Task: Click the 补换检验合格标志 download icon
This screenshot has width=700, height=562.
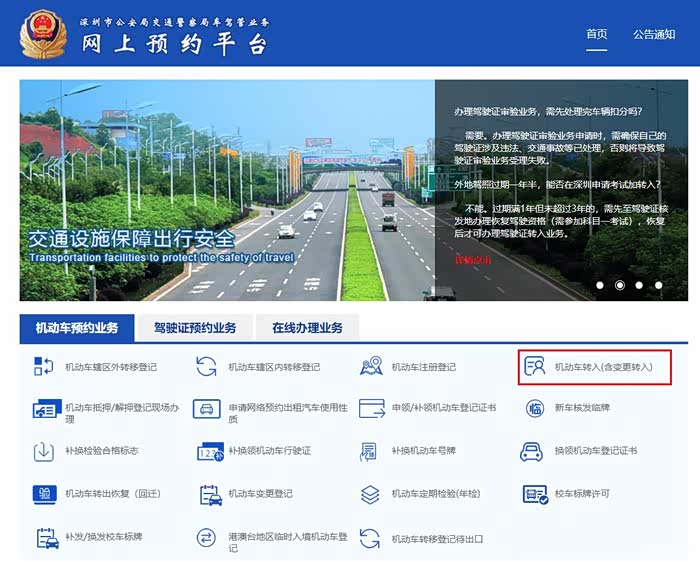Action: point(44,452)
